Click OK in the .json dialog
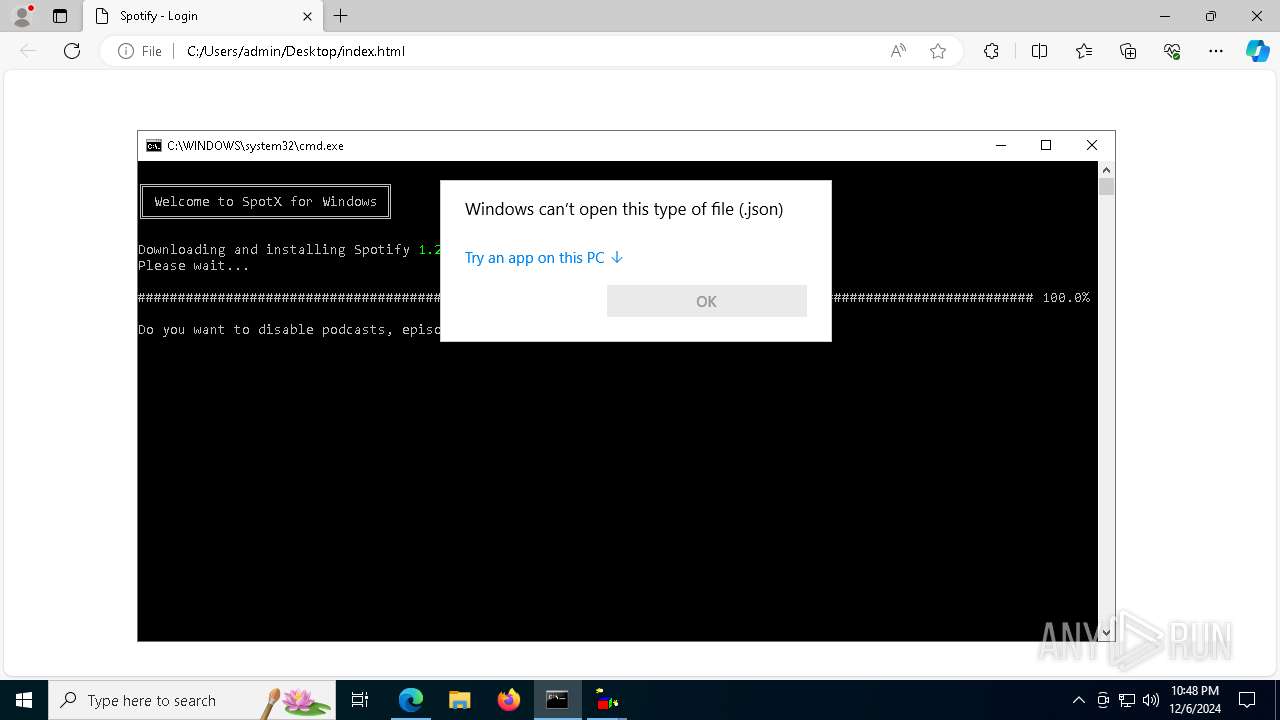The height and width of the screenshot is (720, 1280). 707,301
